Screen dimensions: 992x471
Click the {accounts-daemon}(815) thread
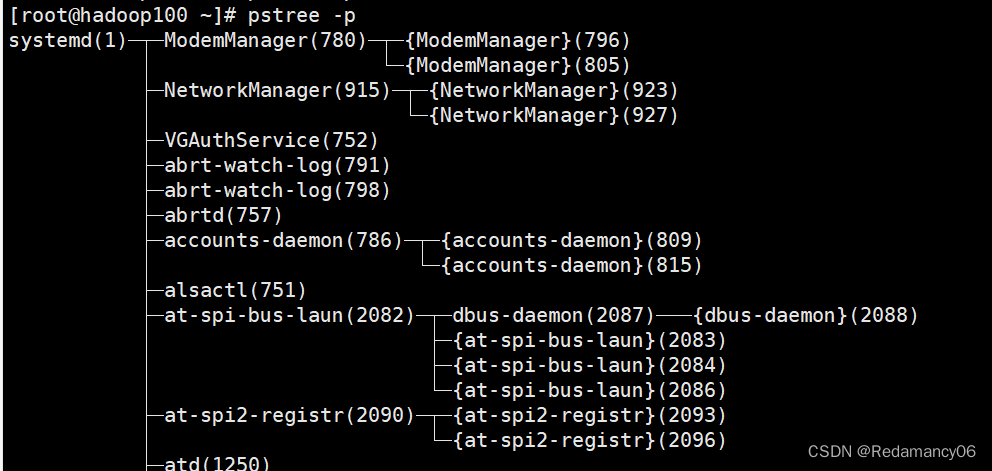[x=572, y=266]
